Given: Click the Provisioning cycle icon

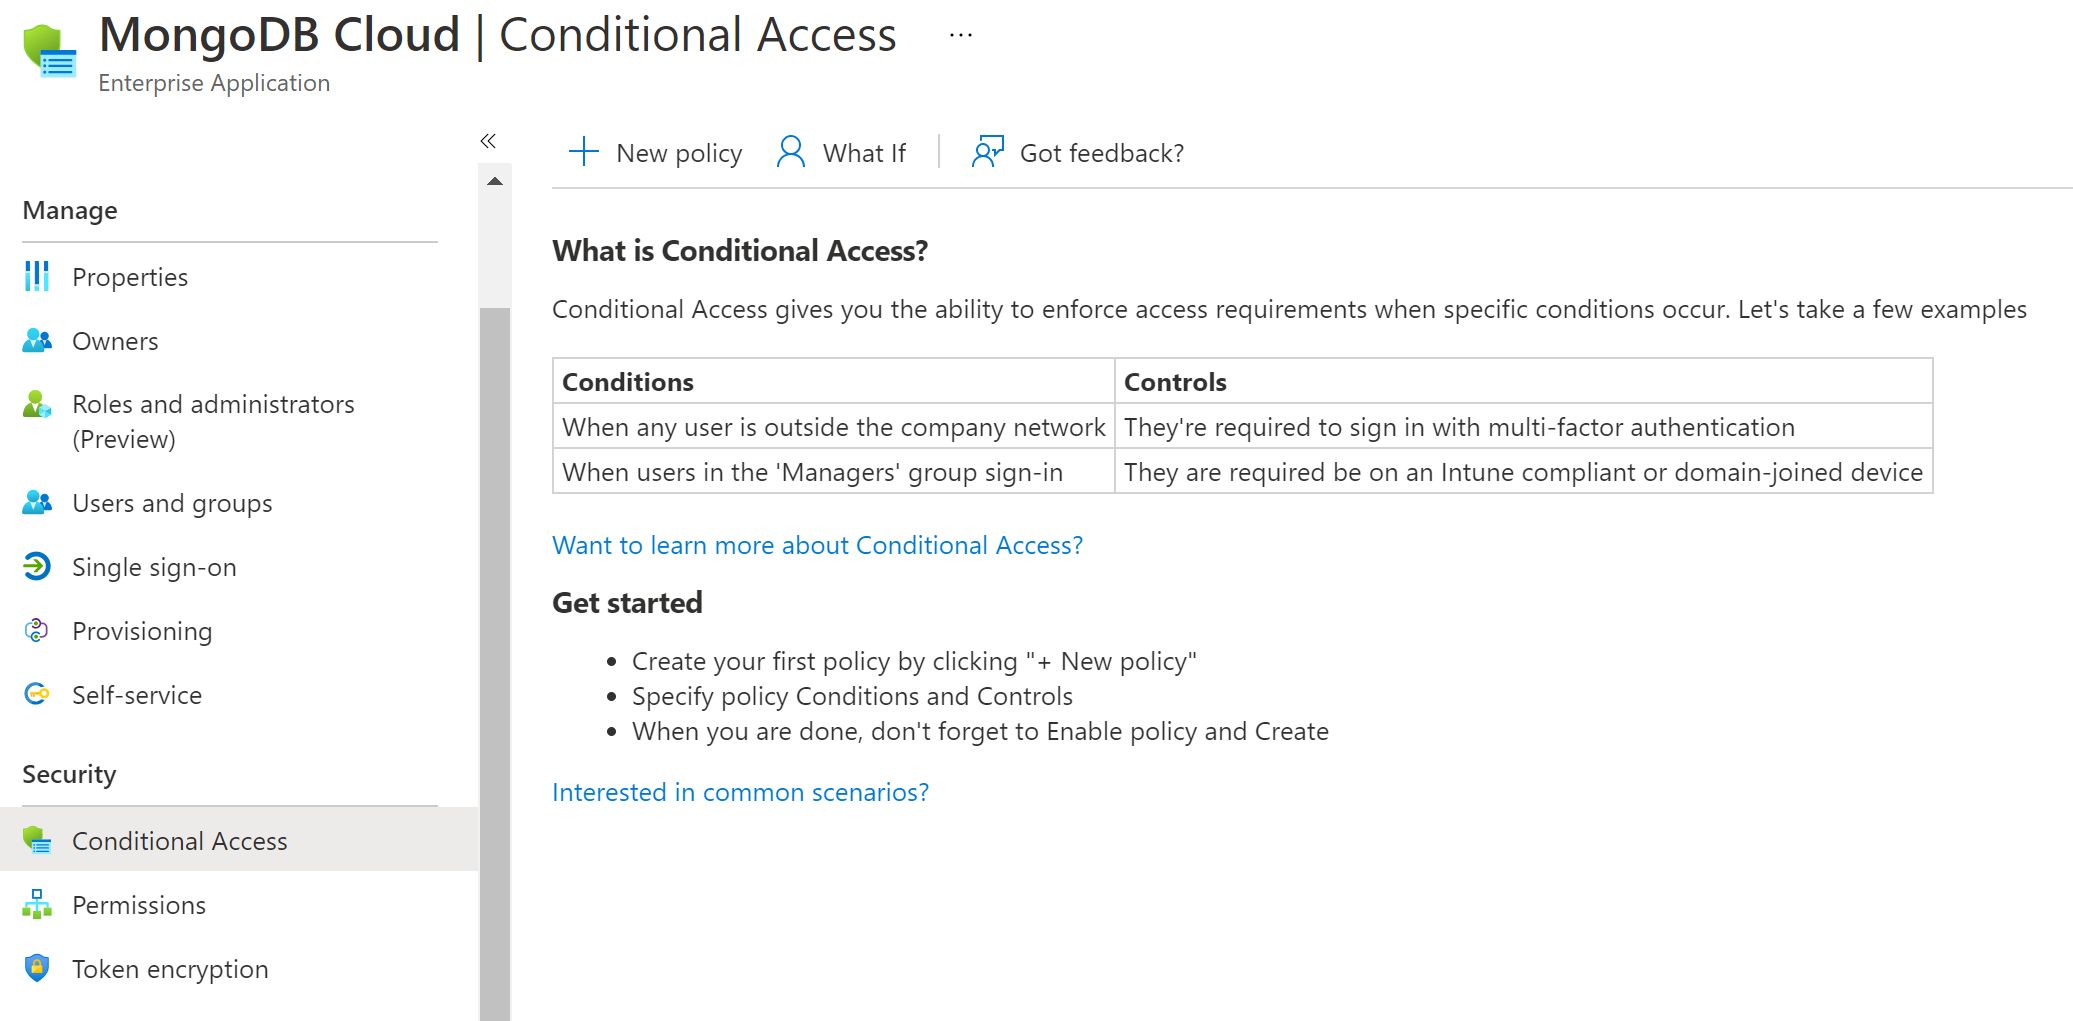Looking at the screenshot, I should coord(37,631).
